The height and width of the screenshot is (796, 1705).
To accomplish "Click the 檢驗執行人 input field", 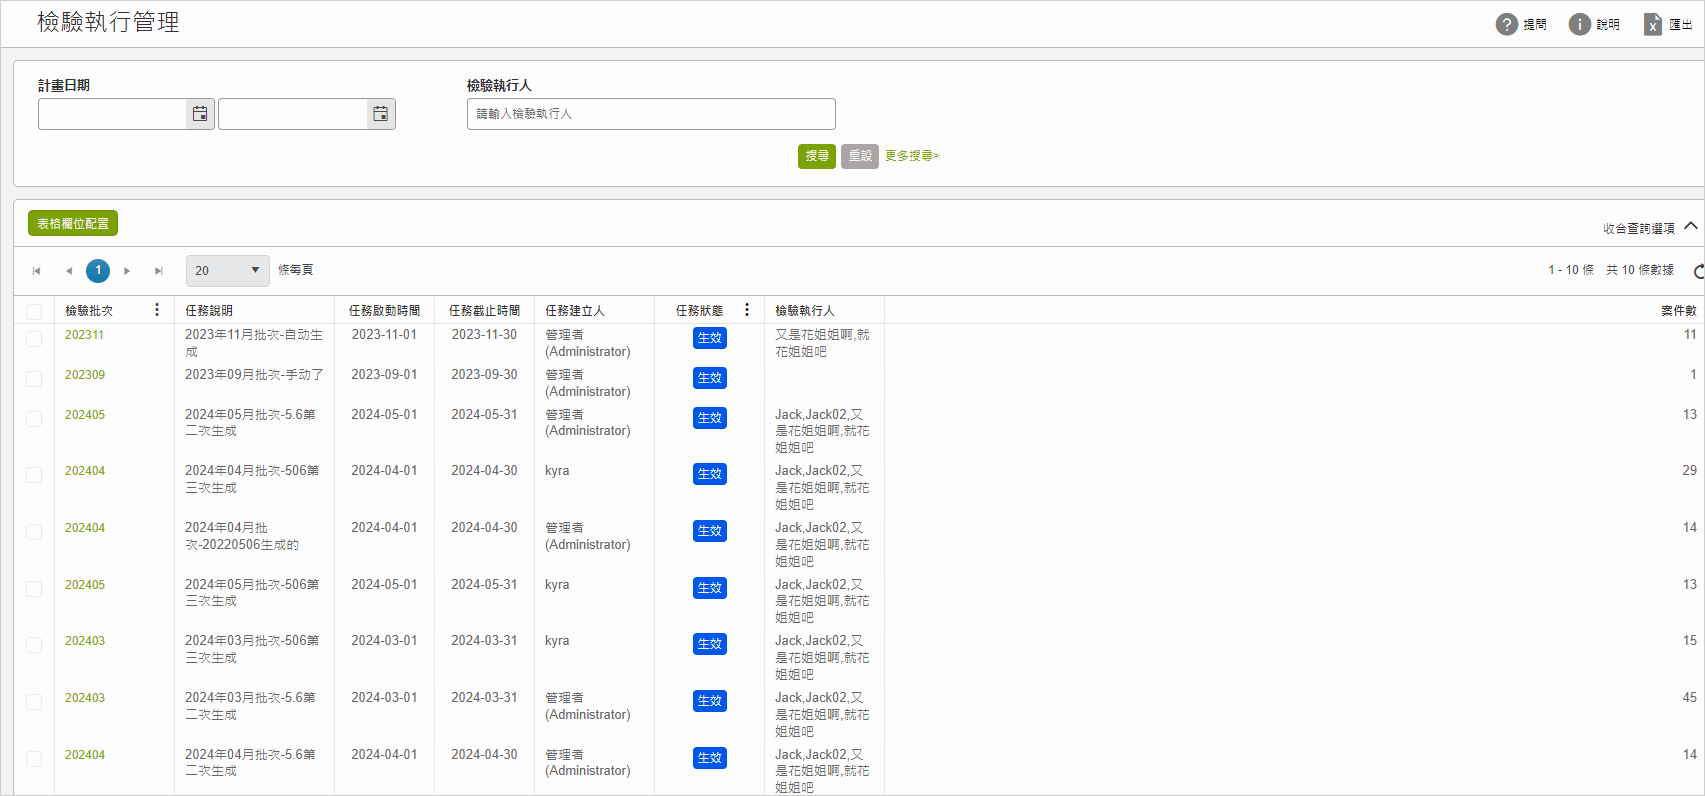I will point(651,114).
